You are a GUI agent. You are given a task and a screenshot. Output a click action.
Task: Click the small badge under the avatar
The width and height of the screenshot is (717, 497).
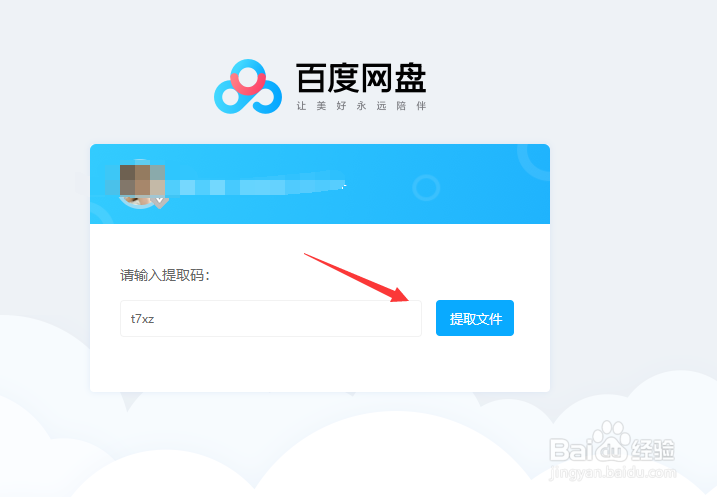point(160,202)
